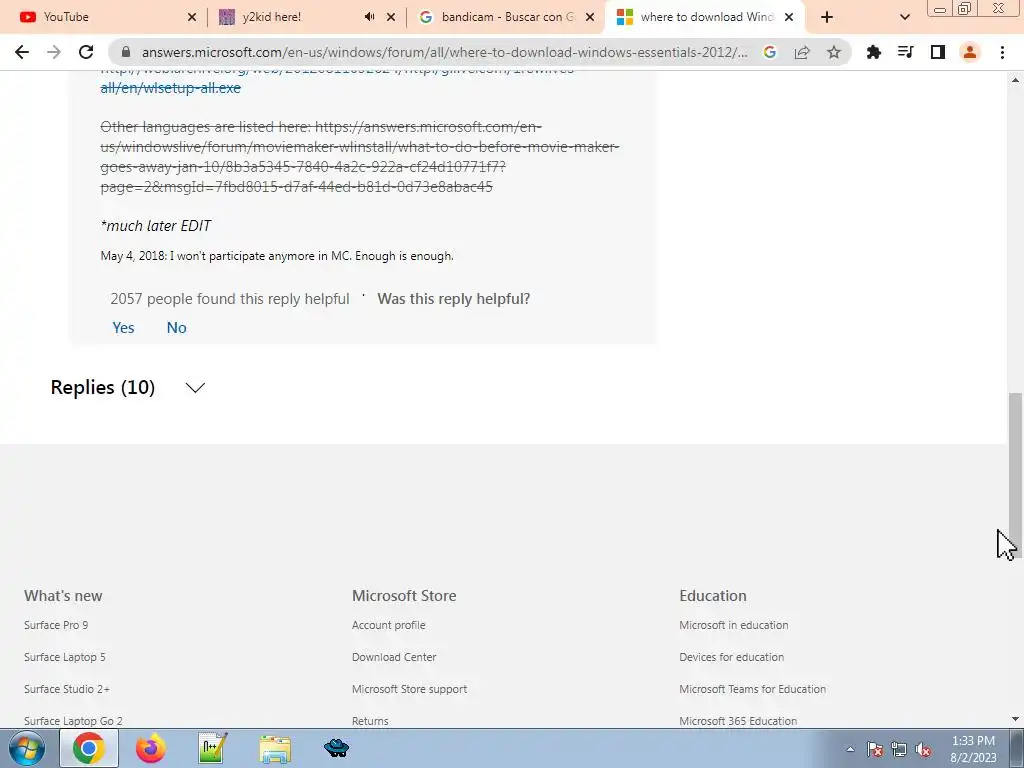Share this page via share icon
This screenshot has width=1024, height=768.
802,52
